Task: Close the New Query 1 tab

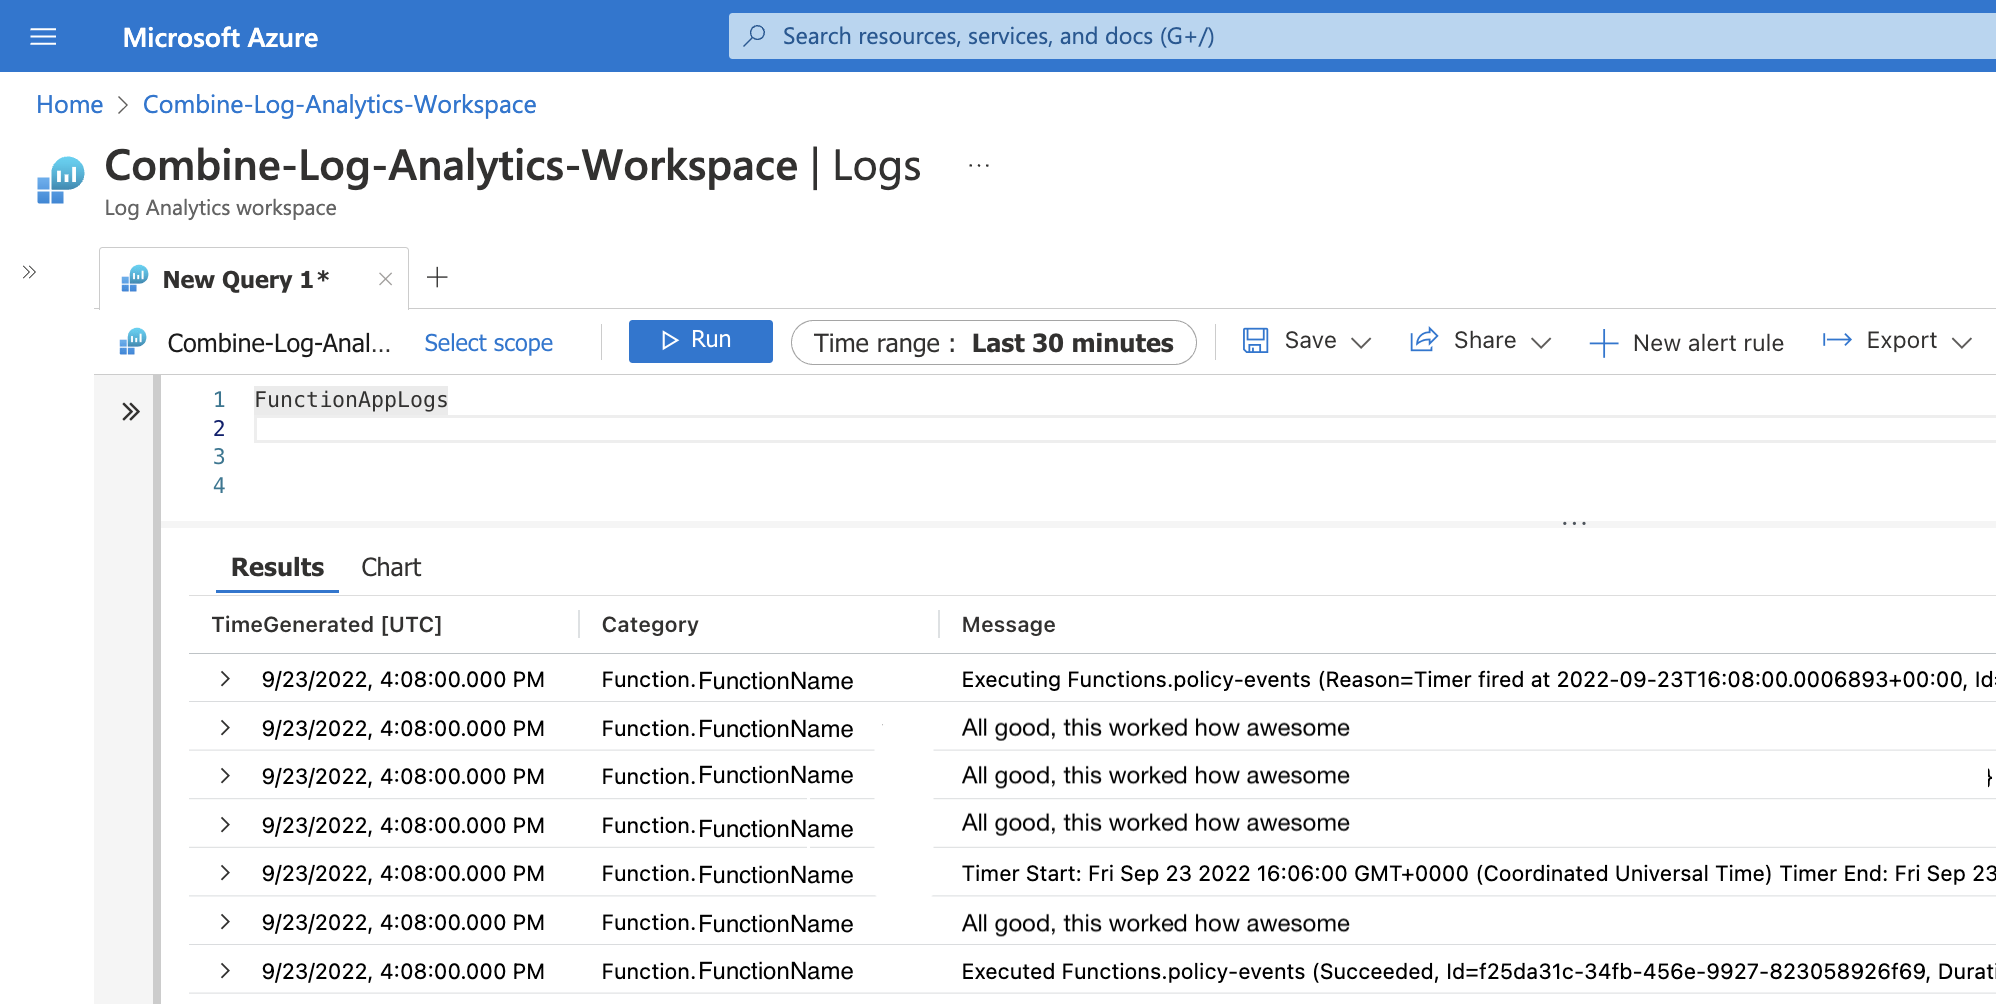Action: click(385, 280)
